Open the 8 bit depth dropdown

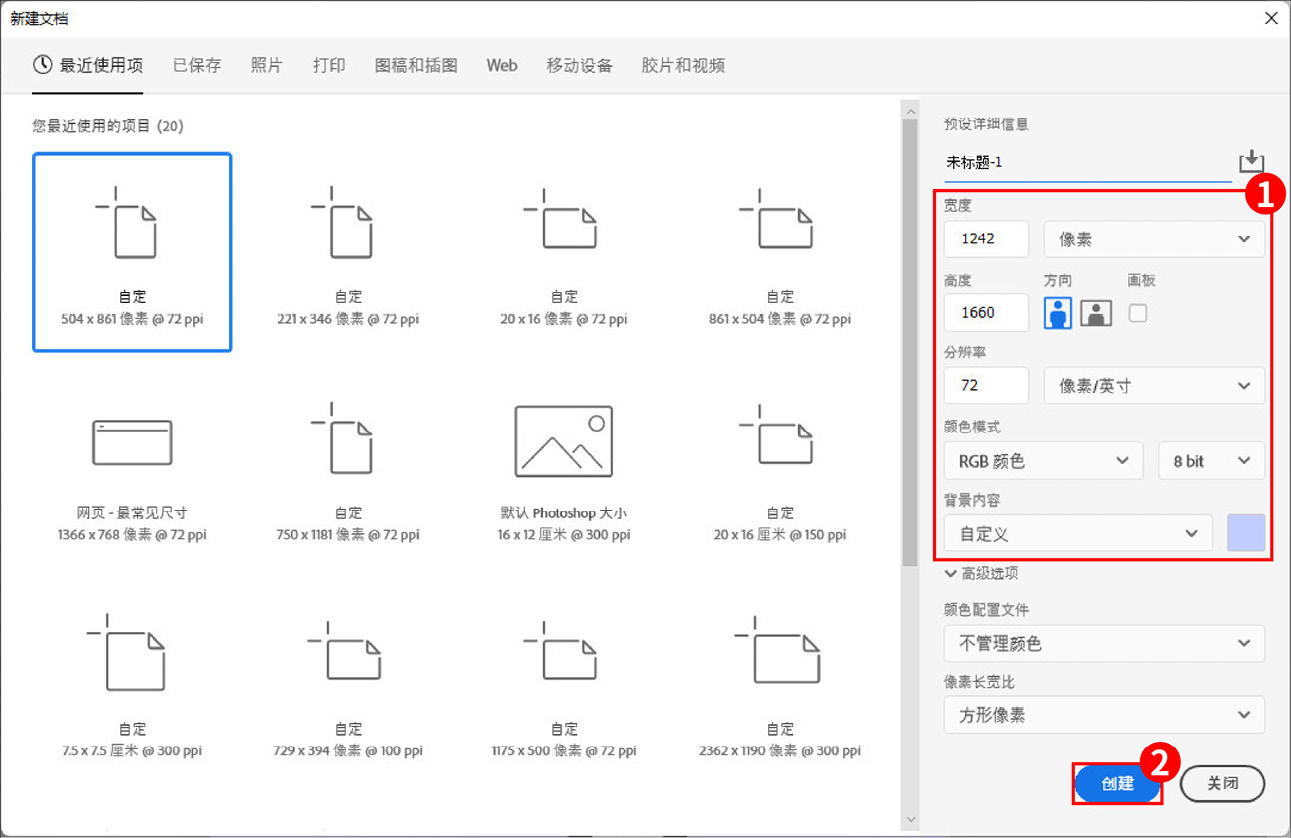click(x=1211, y=461)
